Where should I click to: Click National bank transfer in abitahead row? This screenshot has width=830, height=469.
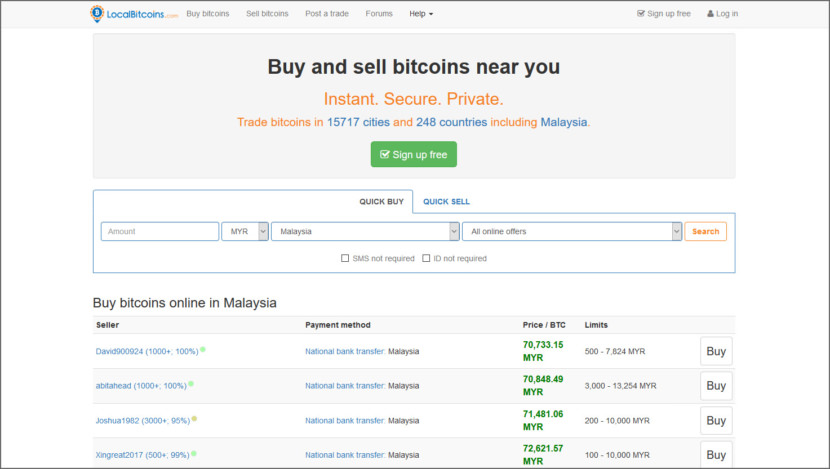click(x=345, y=386)
